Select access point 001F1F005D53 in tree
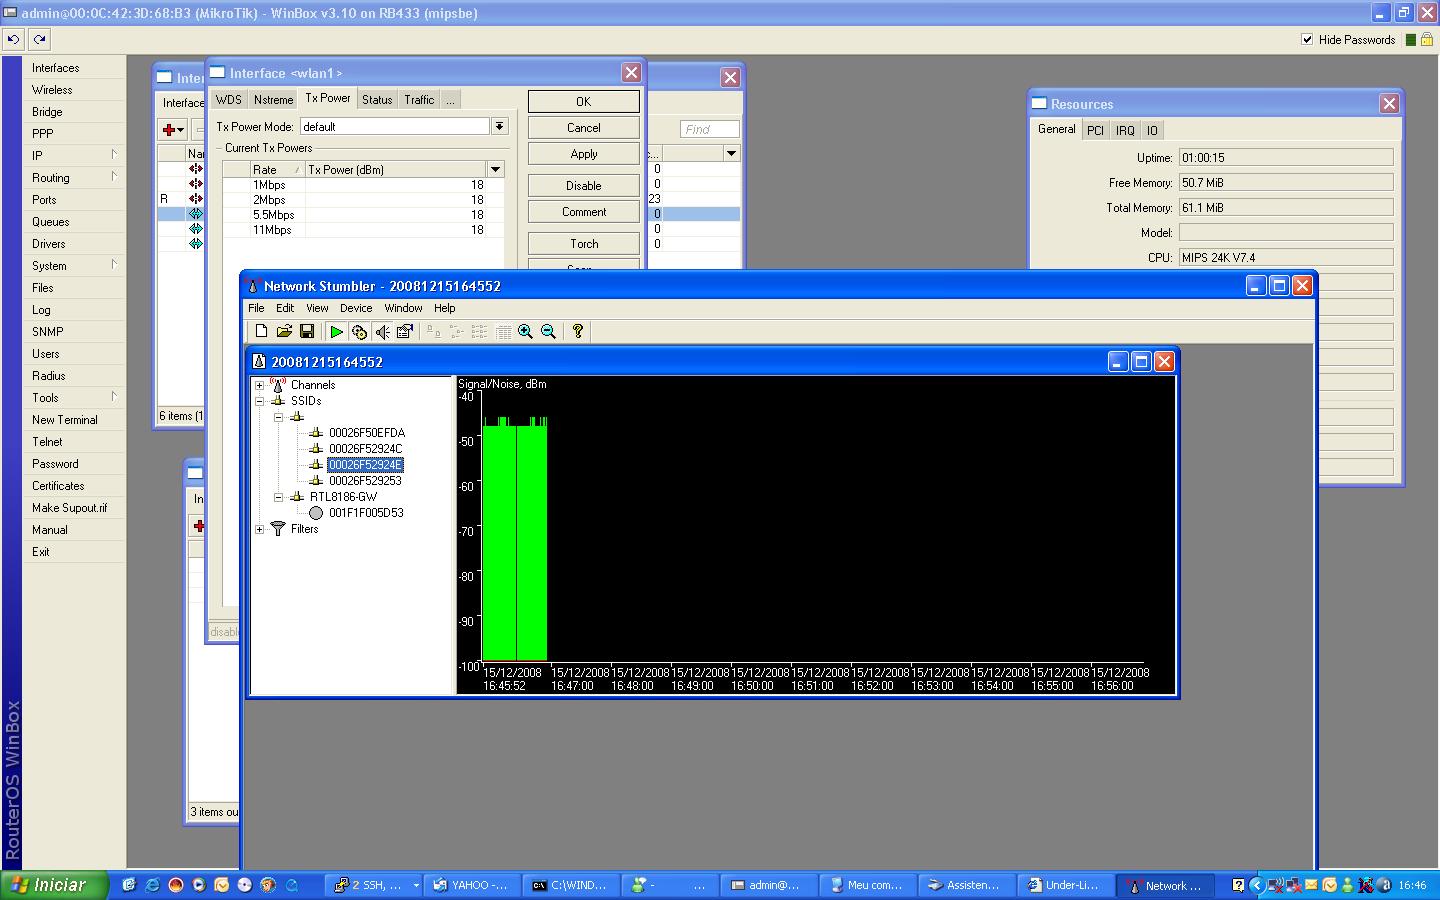This screenshot has height=900, width=1440. coord(366,513)
